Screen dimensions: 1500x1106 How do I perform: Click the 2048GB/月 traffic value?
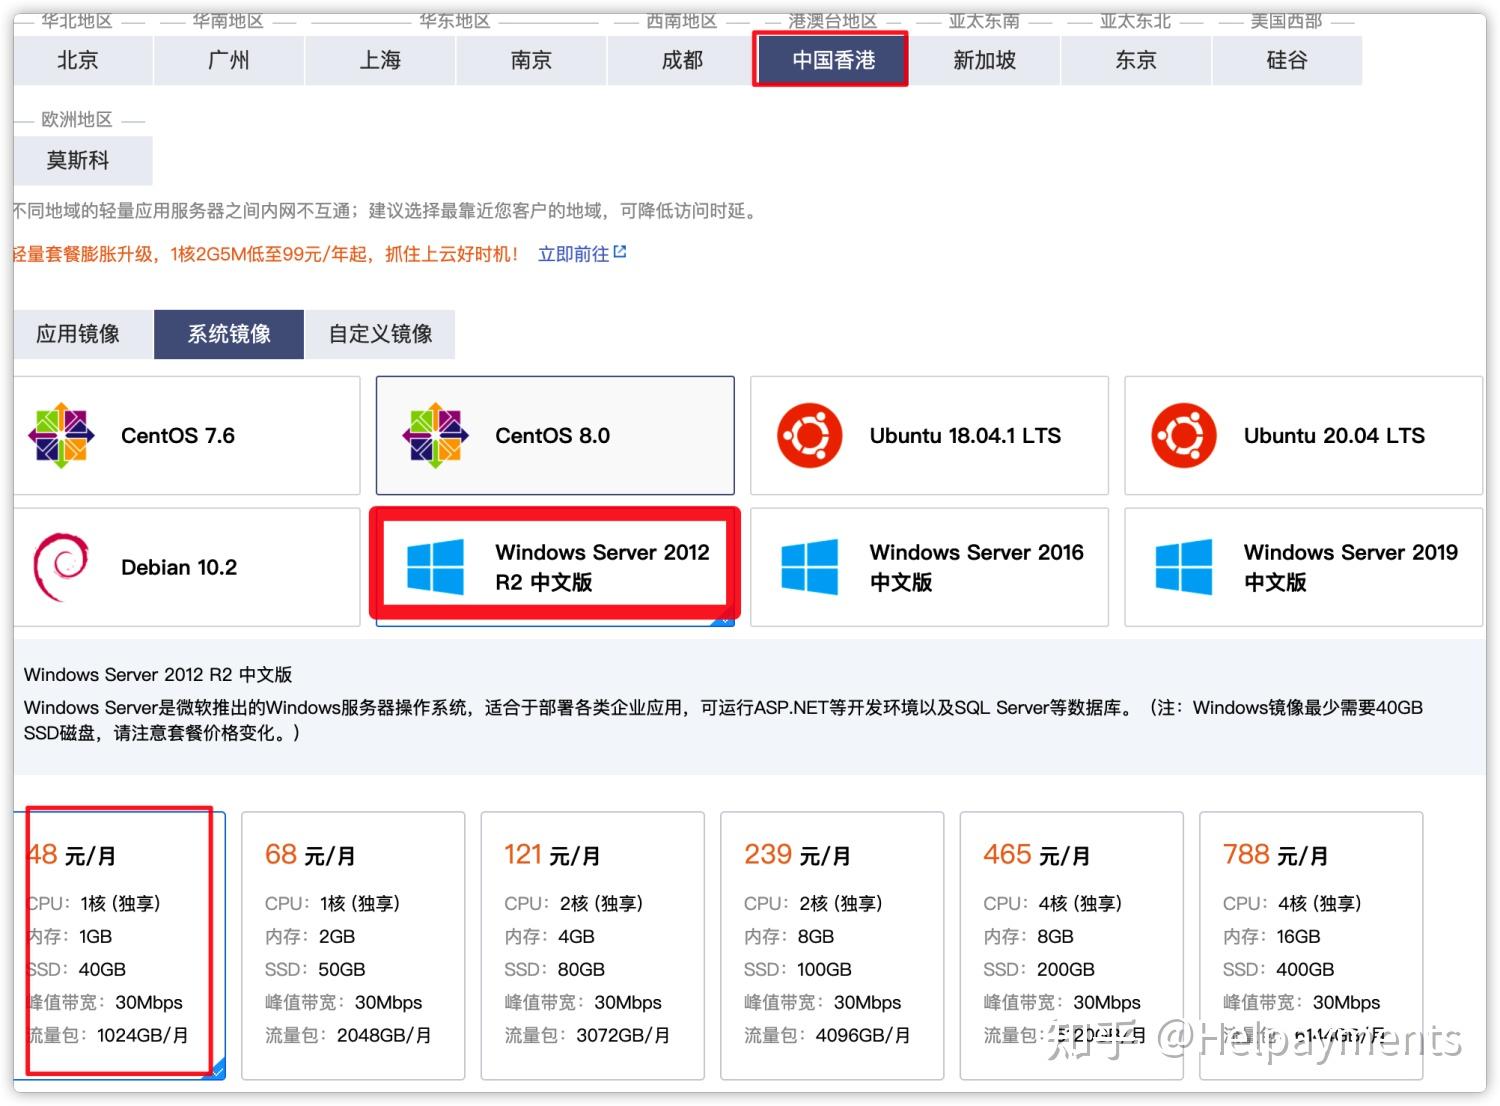384,1036
